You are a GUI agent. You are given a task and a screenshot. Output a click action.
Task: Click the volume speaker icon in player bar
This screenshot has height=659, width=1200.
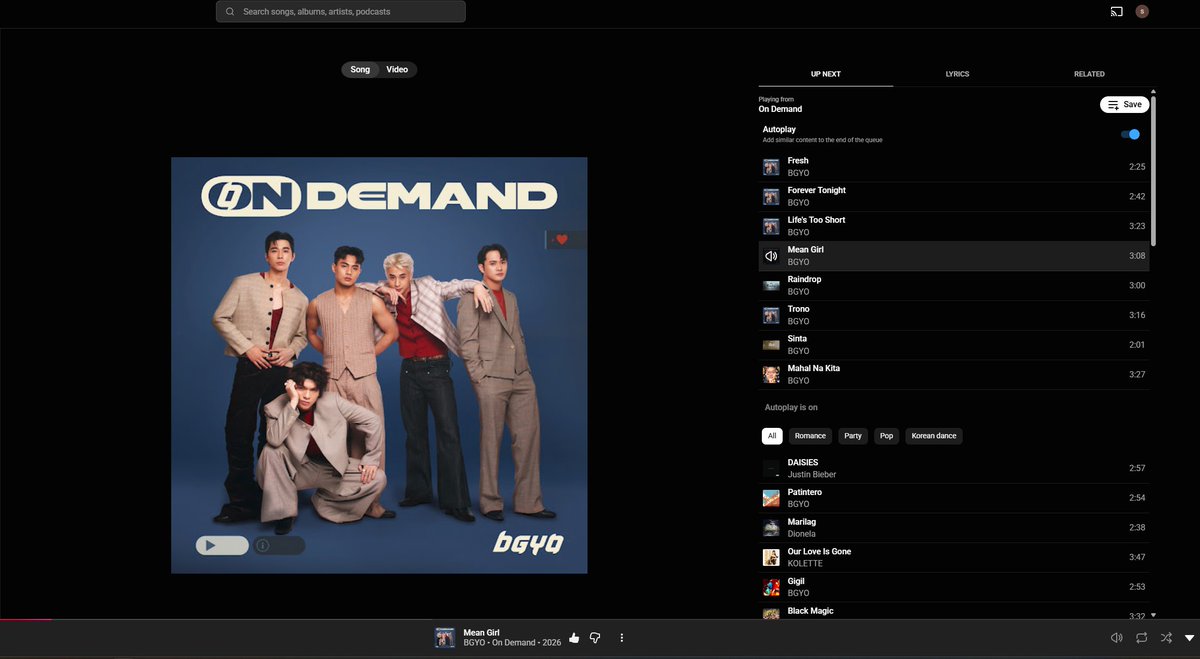point(1117,638)
